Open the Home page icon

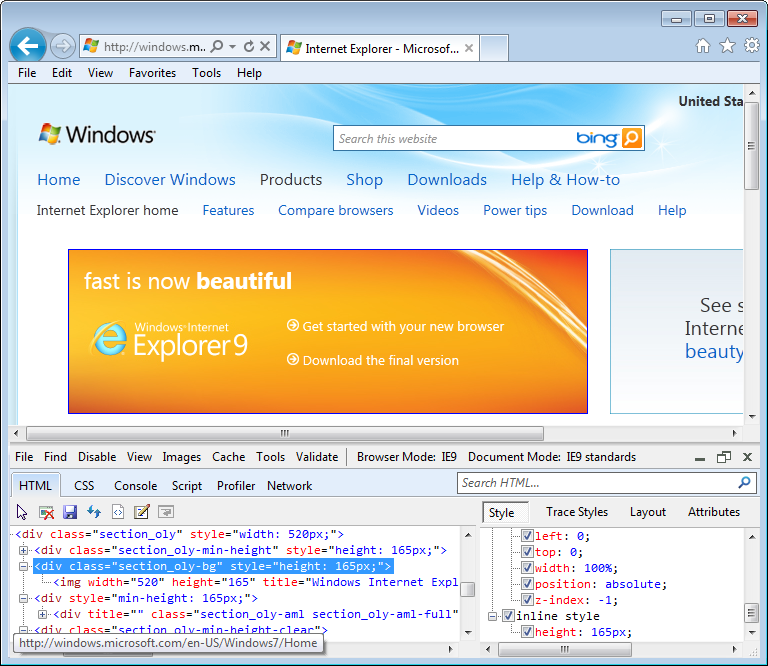pyautogui.click(x=703, y=46)
